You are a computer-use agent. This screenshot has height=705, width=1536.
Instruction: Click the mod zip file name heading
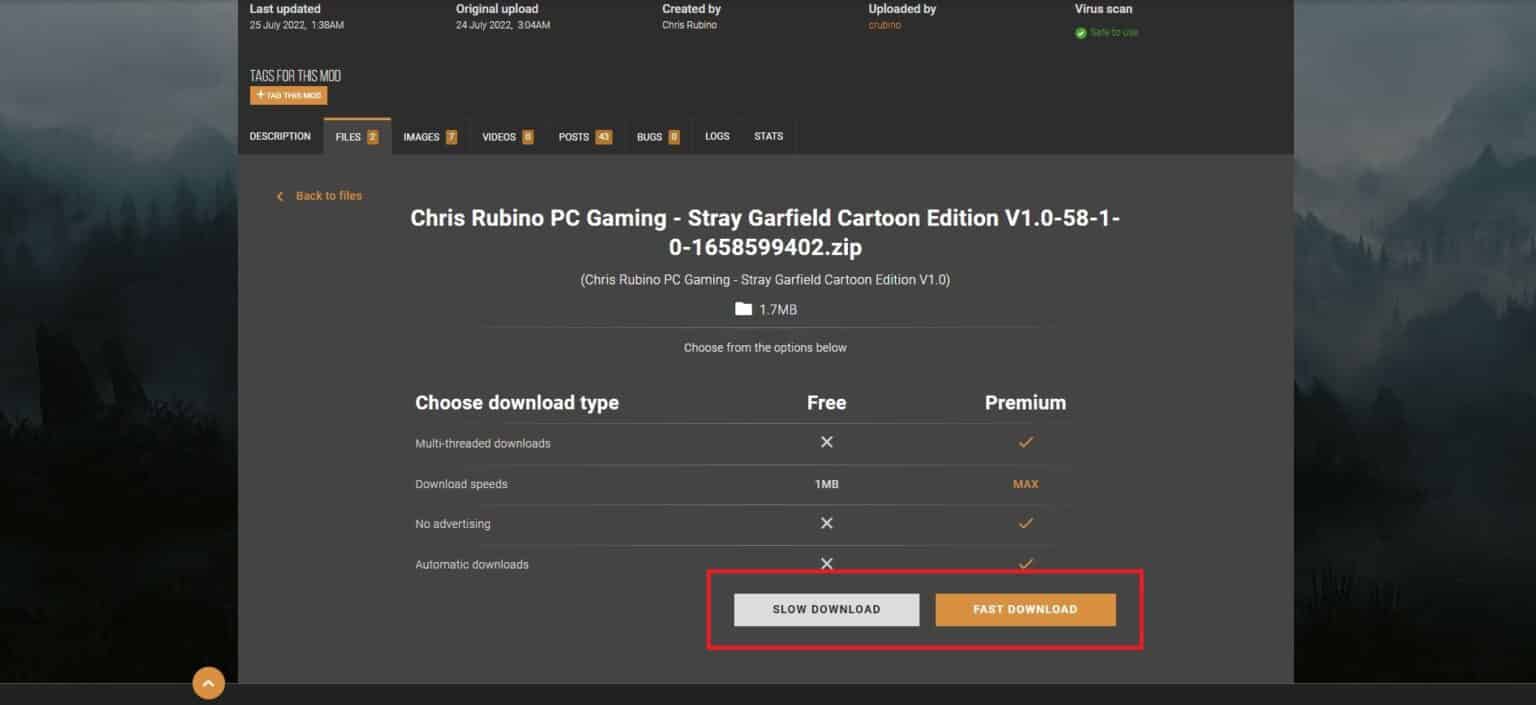coord(765,233)
